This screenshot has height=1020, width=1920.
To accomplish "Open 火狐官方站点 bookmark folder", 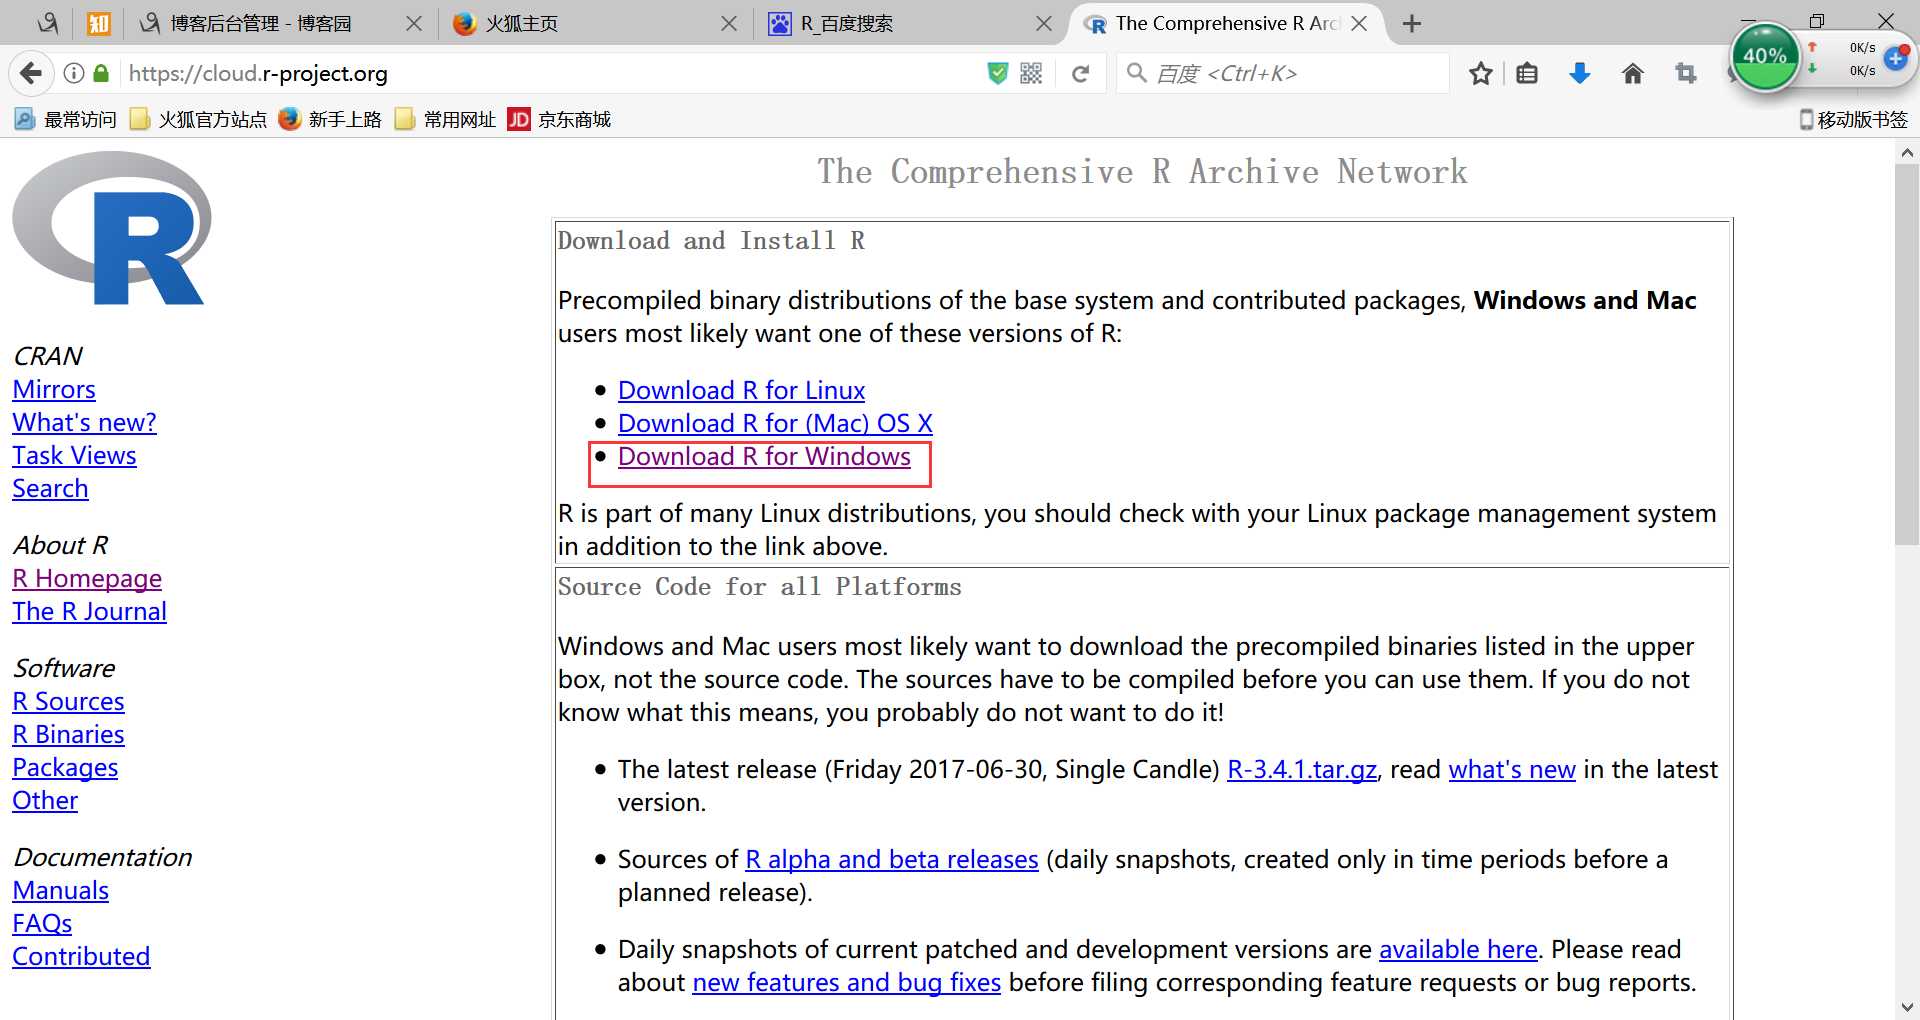I will pos(199,119).
